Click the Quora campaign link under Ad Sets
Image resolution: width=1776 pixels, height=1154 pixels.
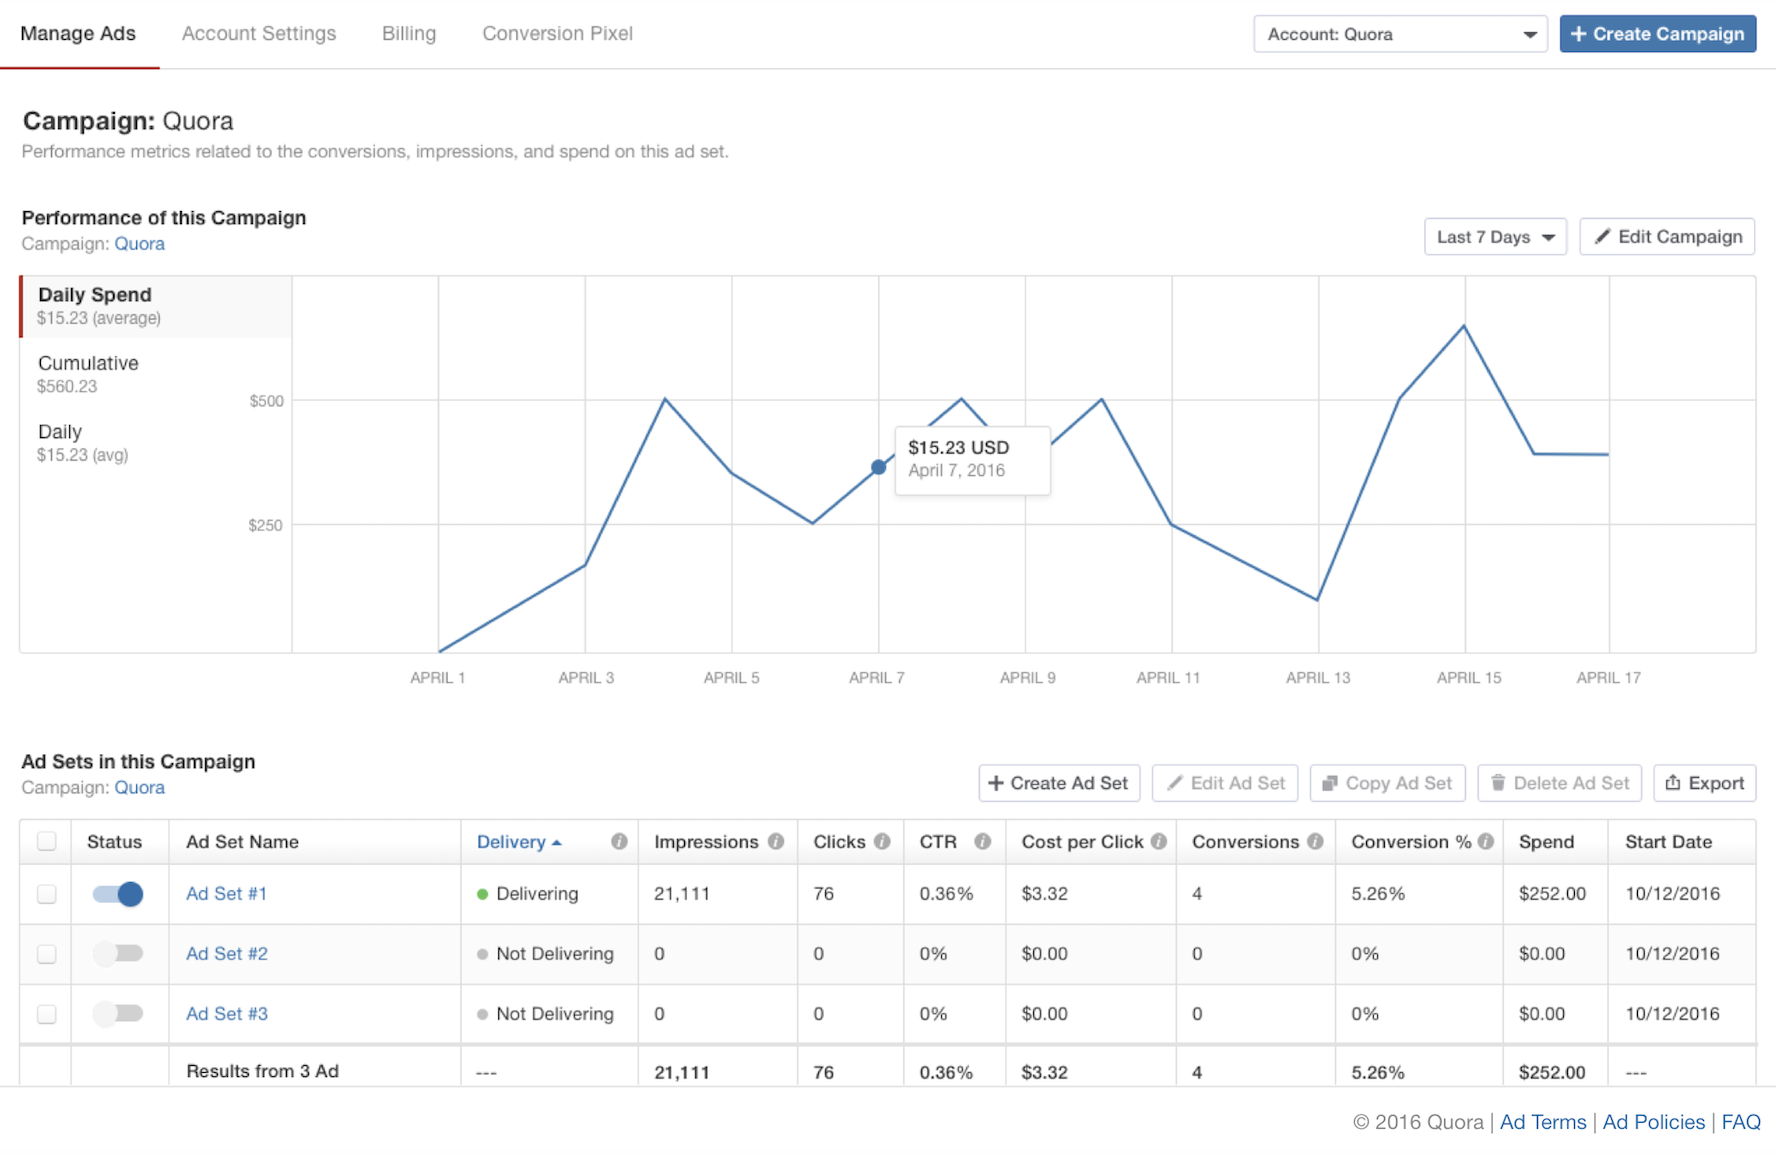[139, 788]
